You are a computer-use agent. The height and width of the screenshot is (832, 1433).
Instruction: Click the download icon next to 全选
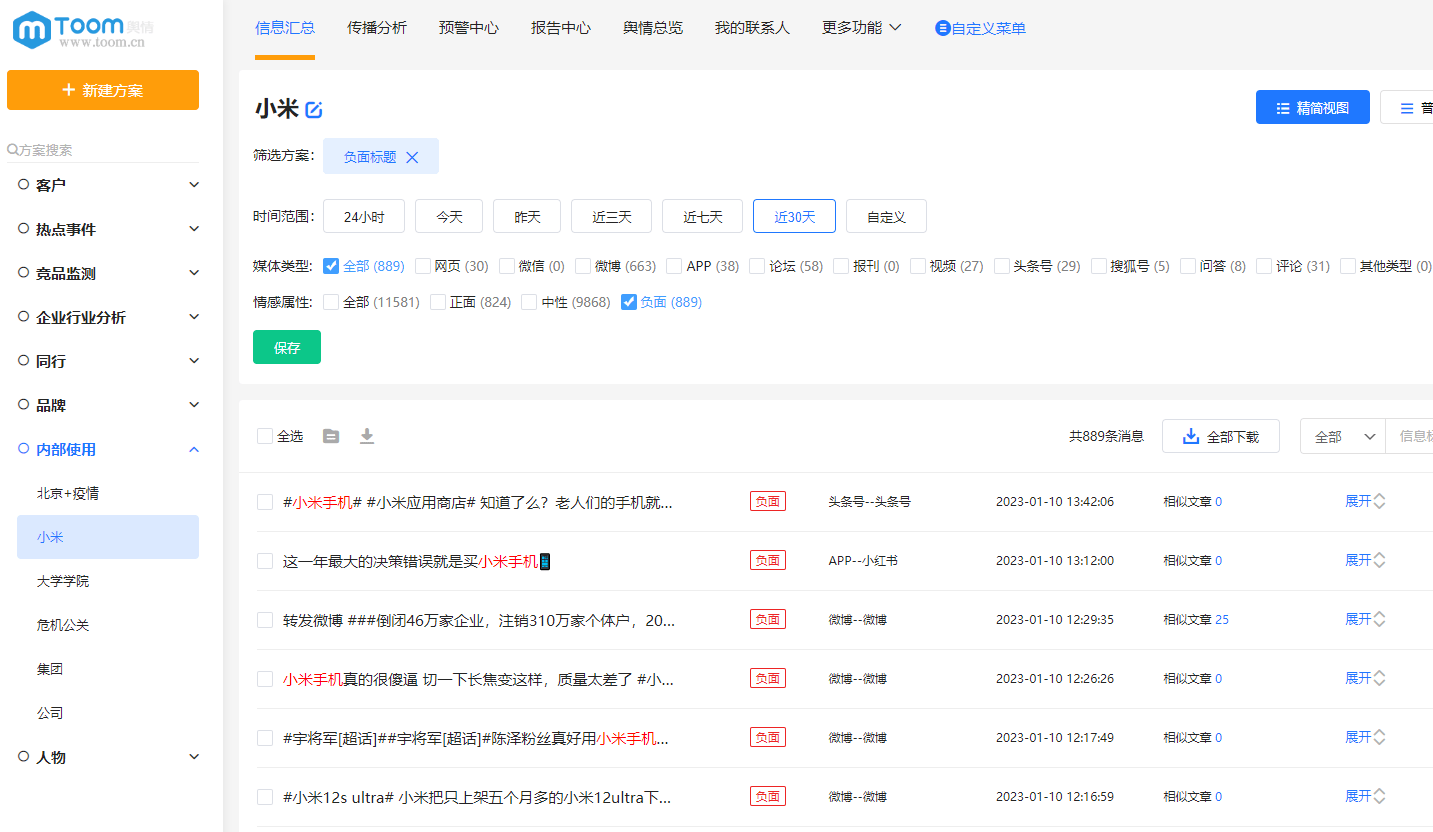coord(367,436)
